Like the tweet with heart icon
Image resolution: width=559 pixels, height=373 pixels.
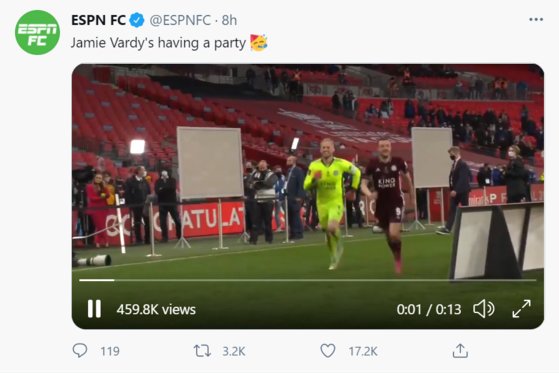click(x=328, y=351)
